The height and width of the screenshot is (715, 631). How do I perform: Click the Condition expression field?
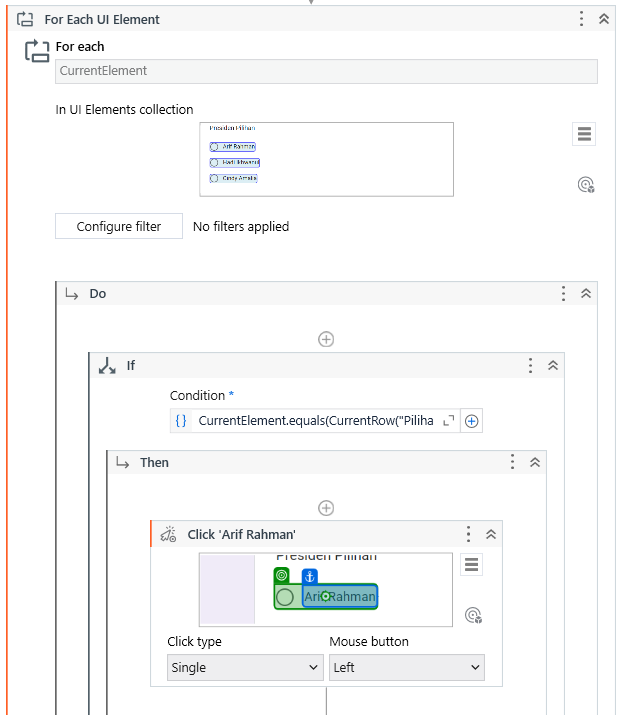(x=315, y=421)
